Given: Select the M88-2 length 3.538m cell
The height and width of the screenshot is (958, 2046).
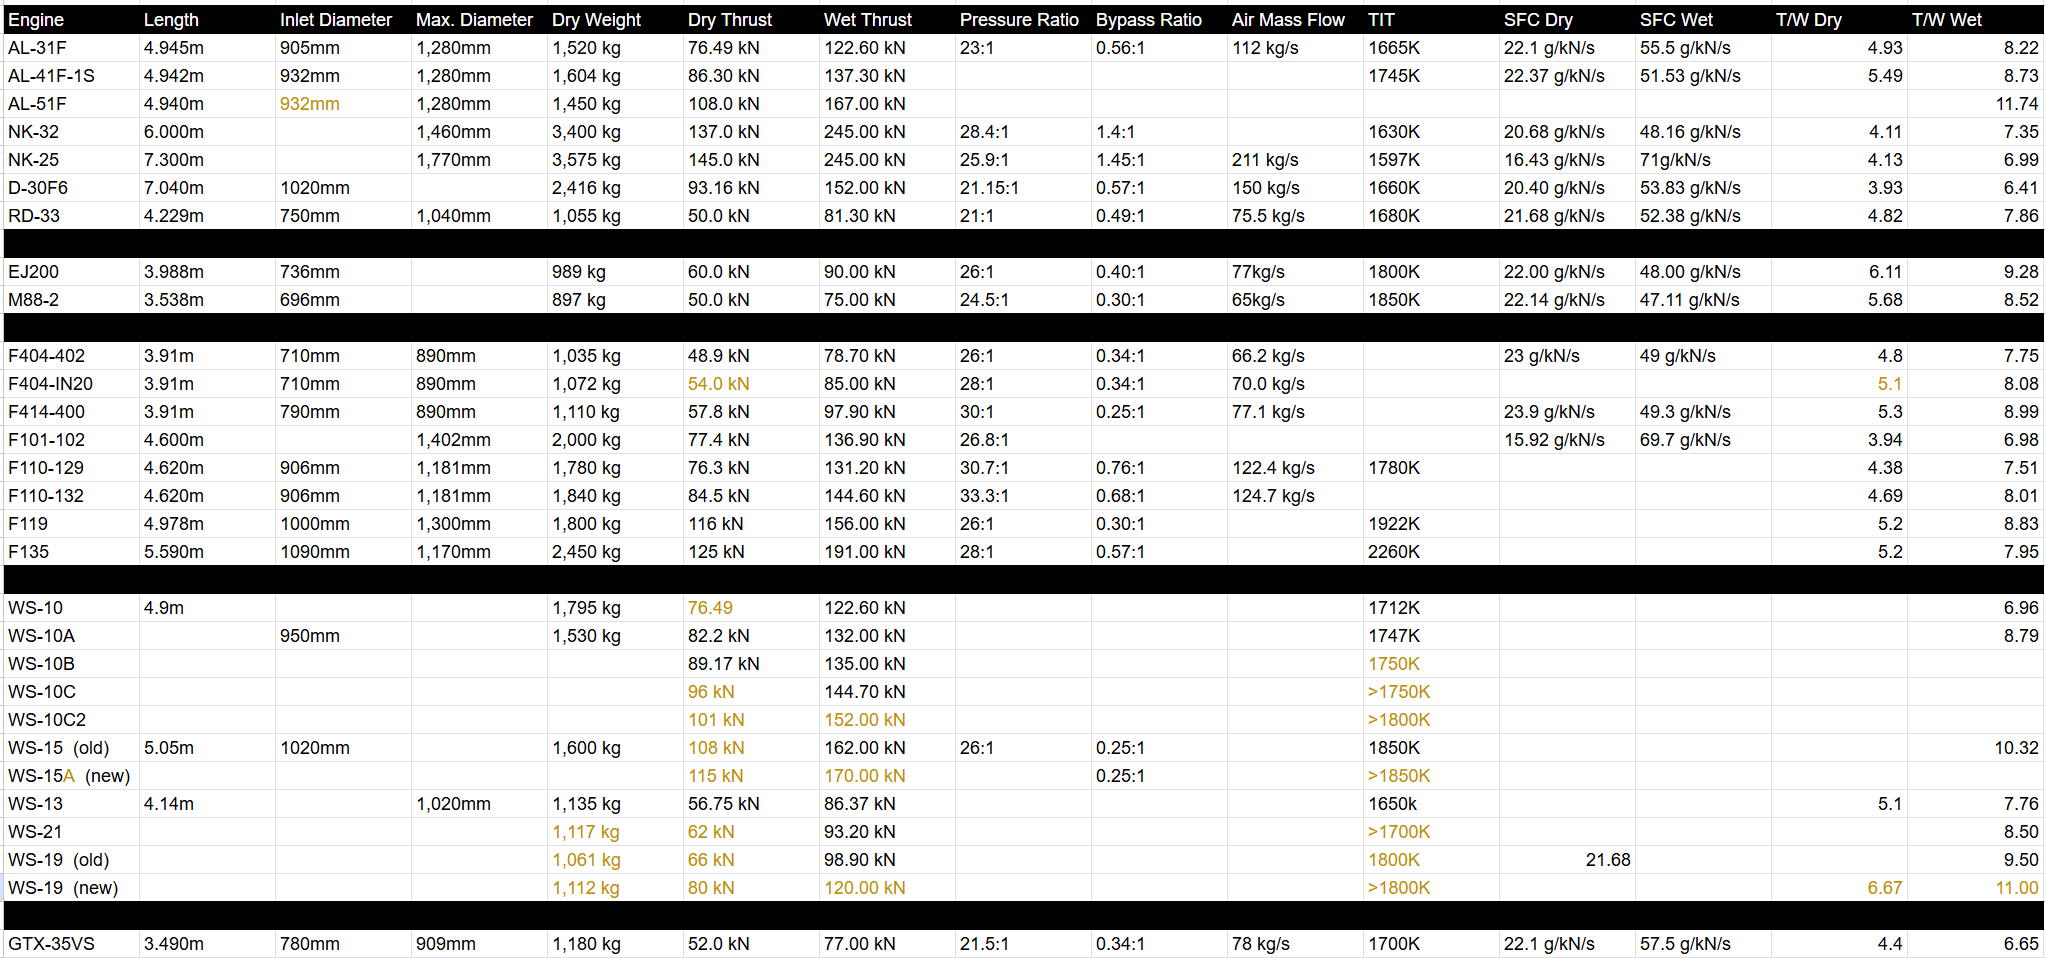Looking at the screenshot, I should [173, 300].
